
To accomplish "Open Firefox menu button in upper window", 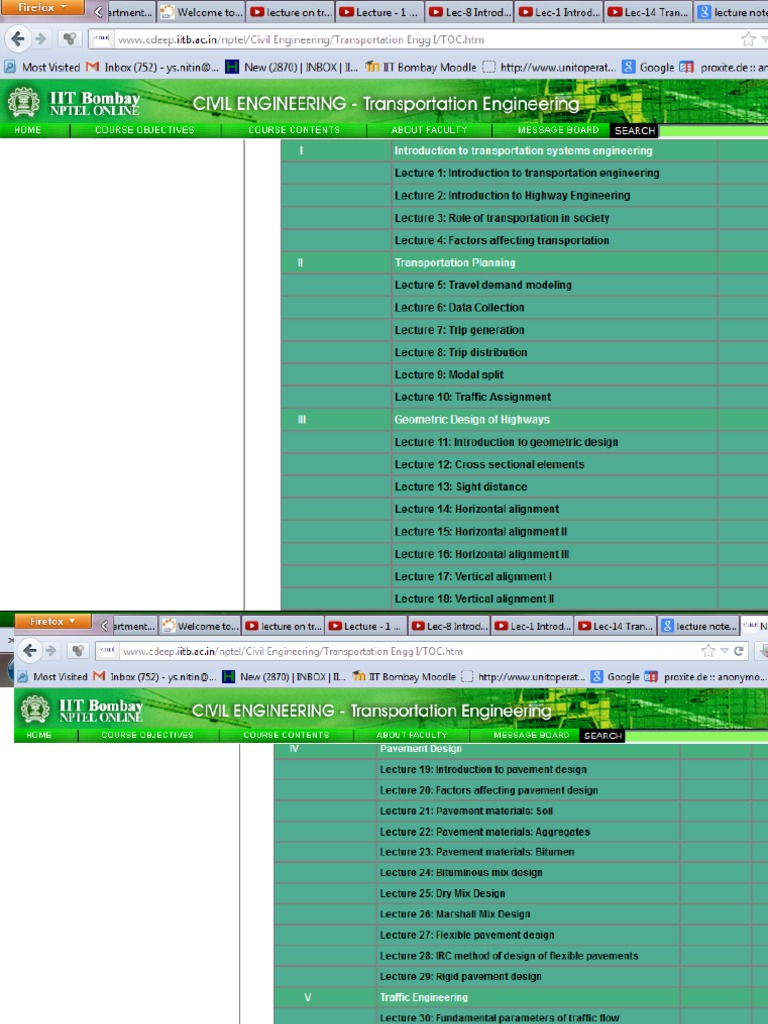I will point(42,8).
